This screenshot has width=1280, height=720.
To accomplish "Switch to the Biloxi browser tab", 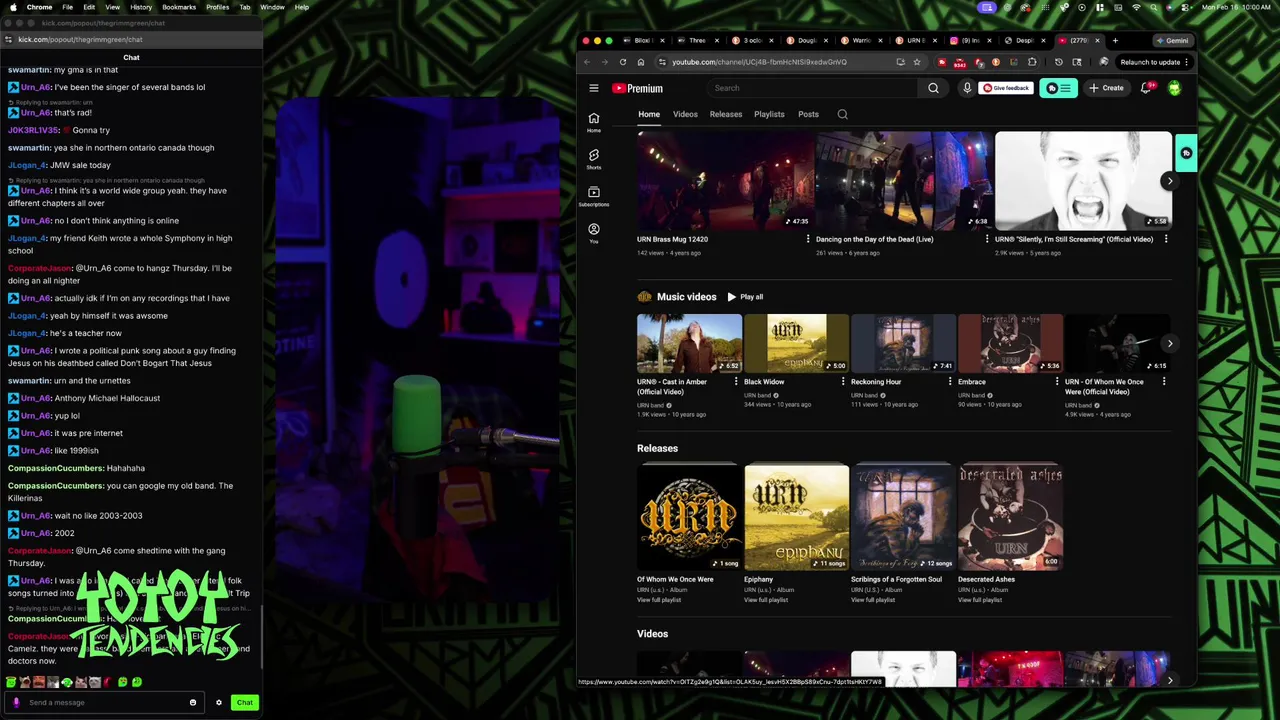I will 644,41.
